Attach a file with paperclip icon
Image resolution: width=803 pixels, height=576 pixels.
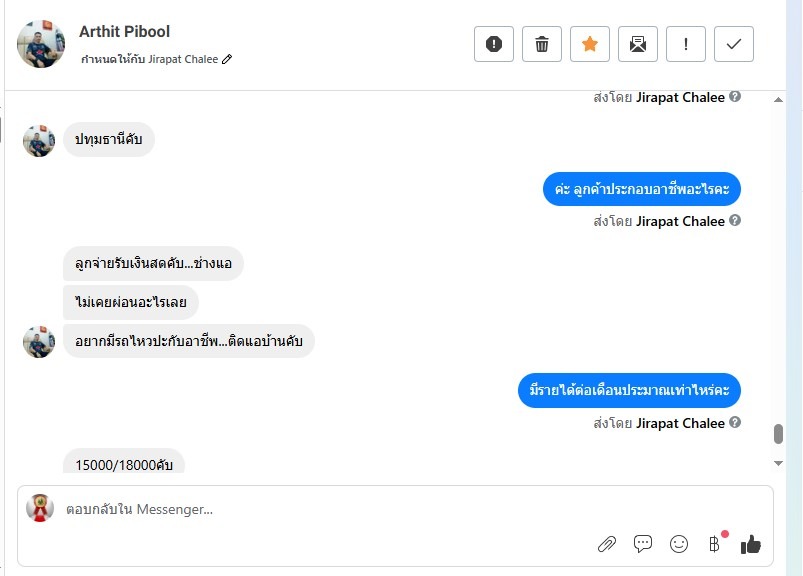607,544
